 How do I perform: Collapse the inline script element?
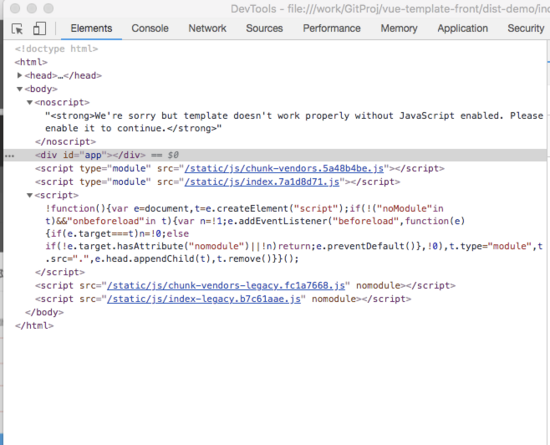coord(30,195)
